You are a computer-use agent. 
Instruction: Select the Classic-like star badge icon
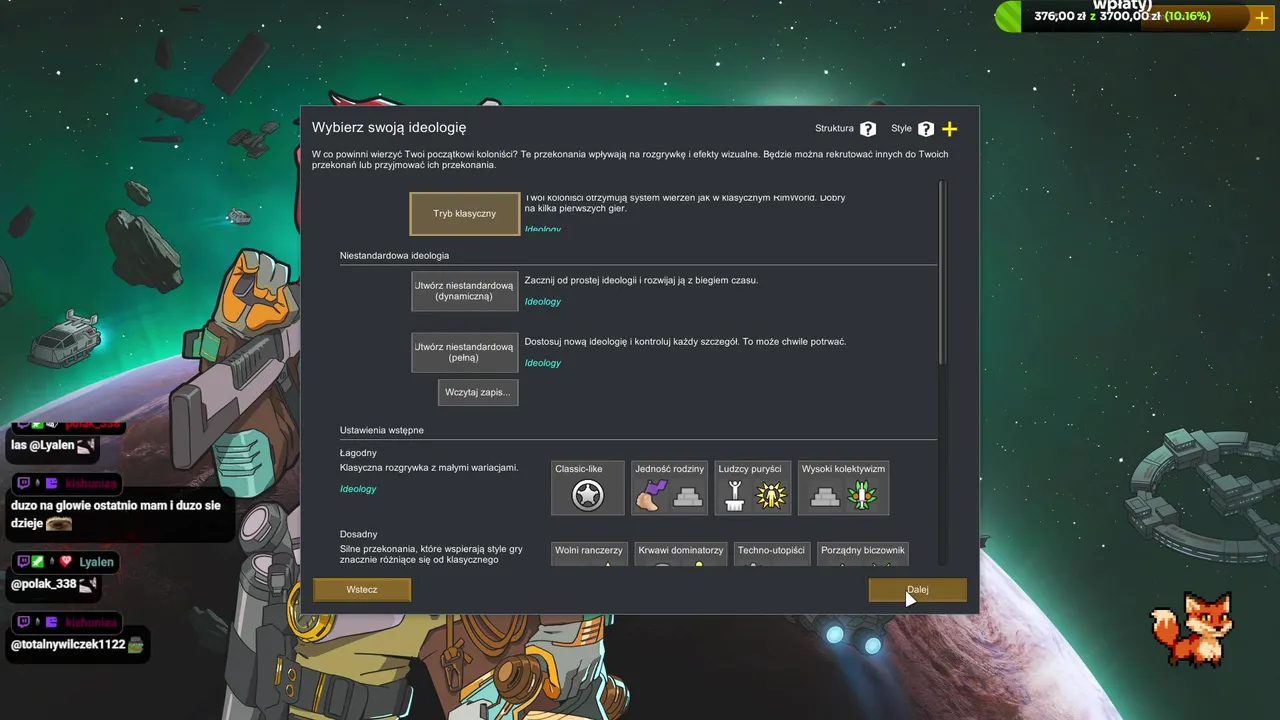pos(588,496)
